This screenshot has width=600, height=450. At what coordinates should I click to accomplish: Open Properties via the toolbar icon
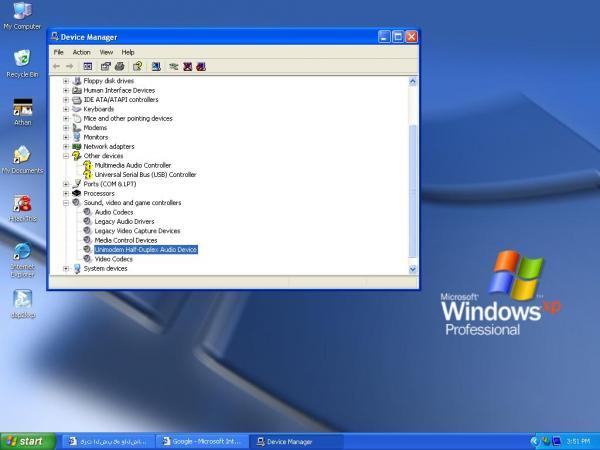coord(105,67)
